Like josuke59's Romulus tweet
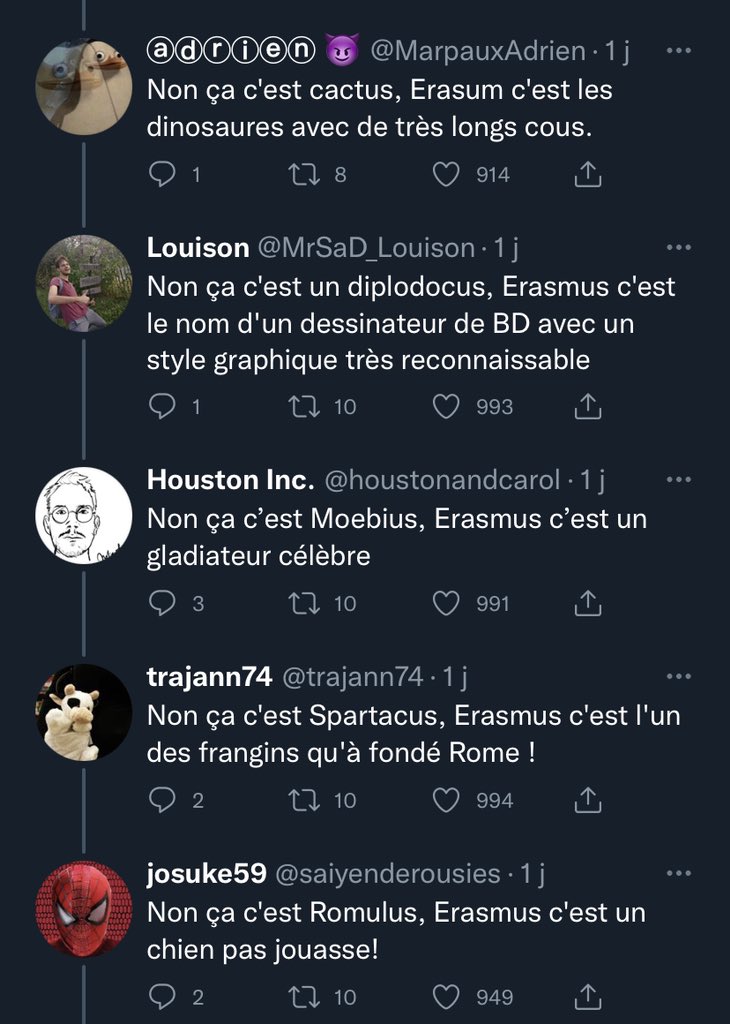730x1024 pixels. [446, 997]
